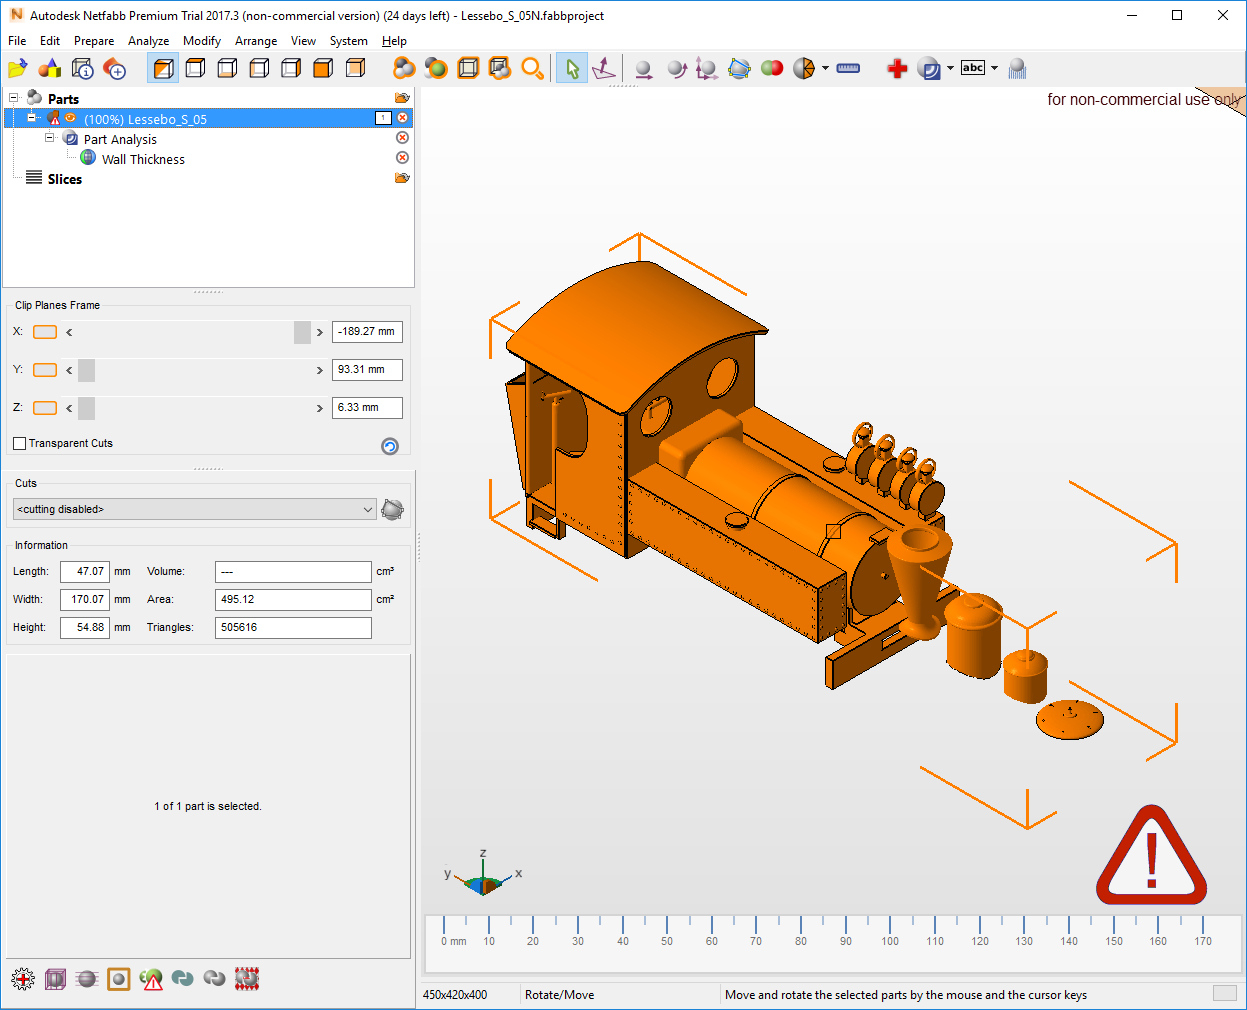The height and width of the screenshot is (1010, 1247).
Task: Collapse the Parts tree node
Action: coord(14,98)
